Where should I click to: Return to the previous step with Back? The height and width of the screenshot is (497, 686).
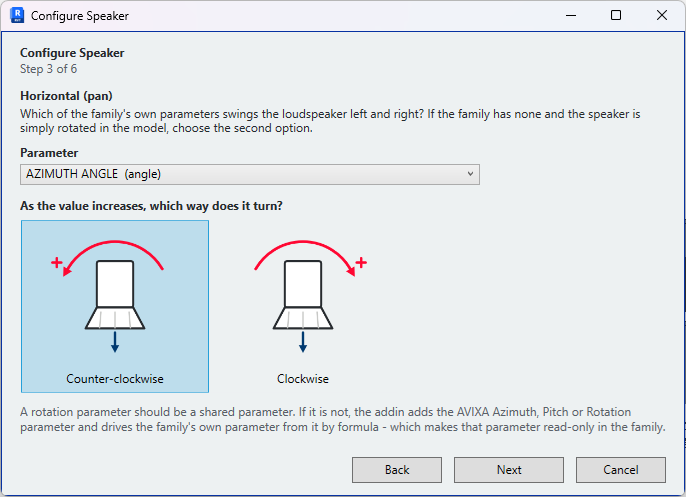point(397,470)
